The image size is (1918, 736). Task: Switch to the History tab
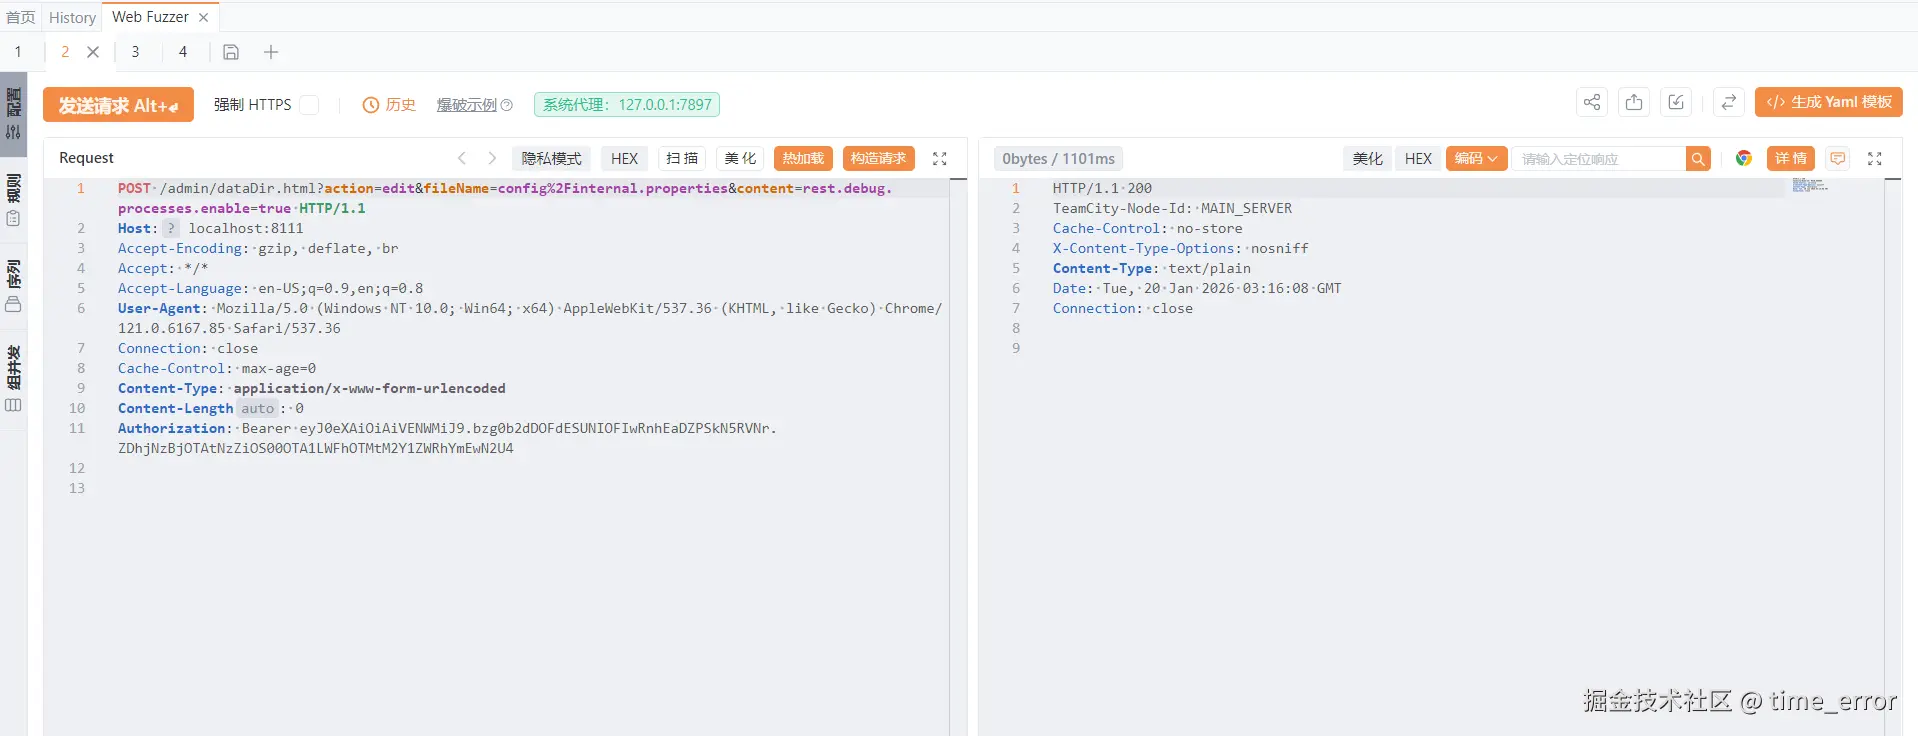[73, 17]
